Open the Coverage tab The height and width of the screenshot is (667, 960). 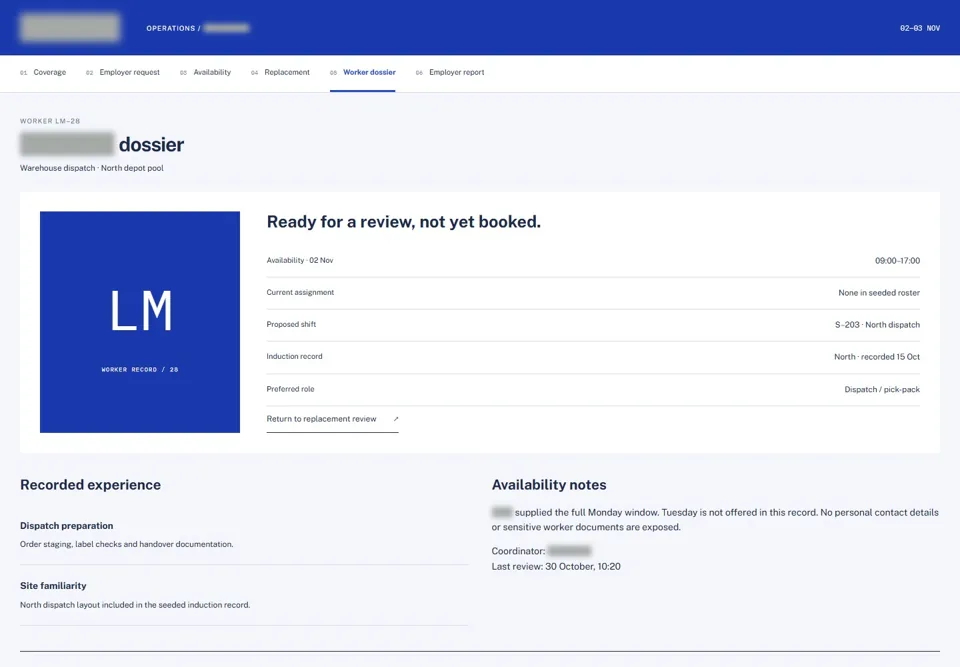[x=43, y=72]
